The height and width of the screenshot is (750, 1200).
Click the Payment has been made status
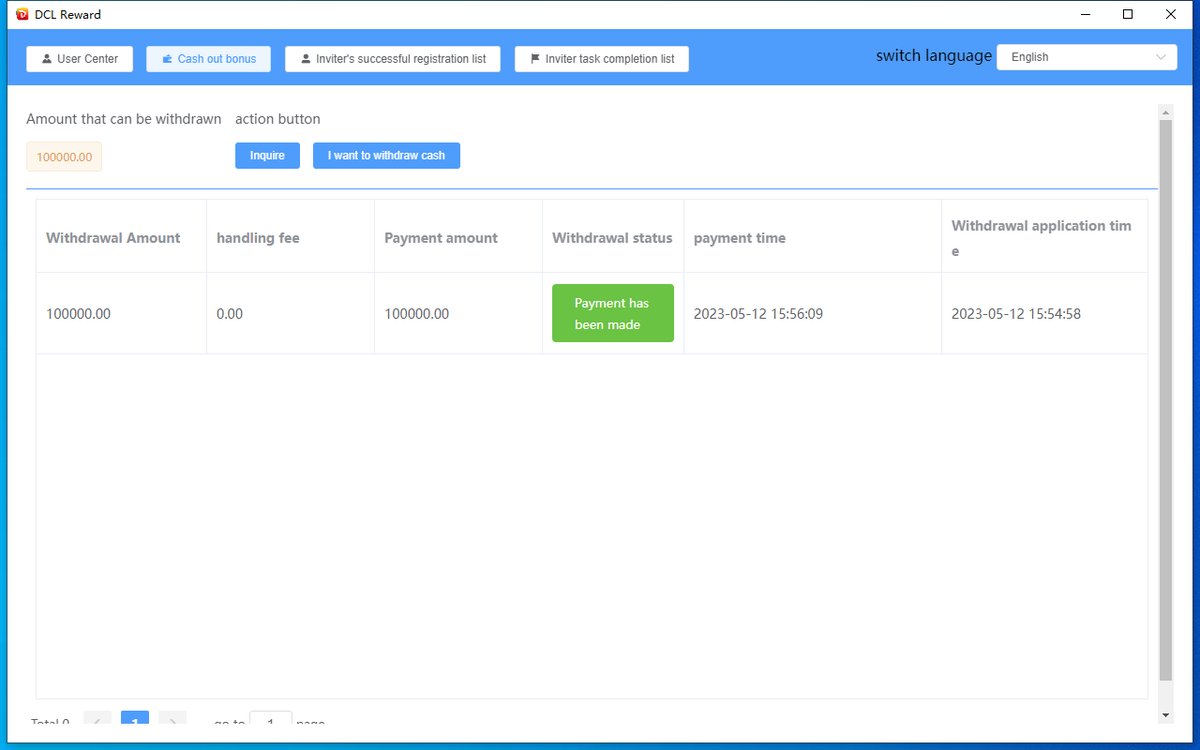[613, 313]
